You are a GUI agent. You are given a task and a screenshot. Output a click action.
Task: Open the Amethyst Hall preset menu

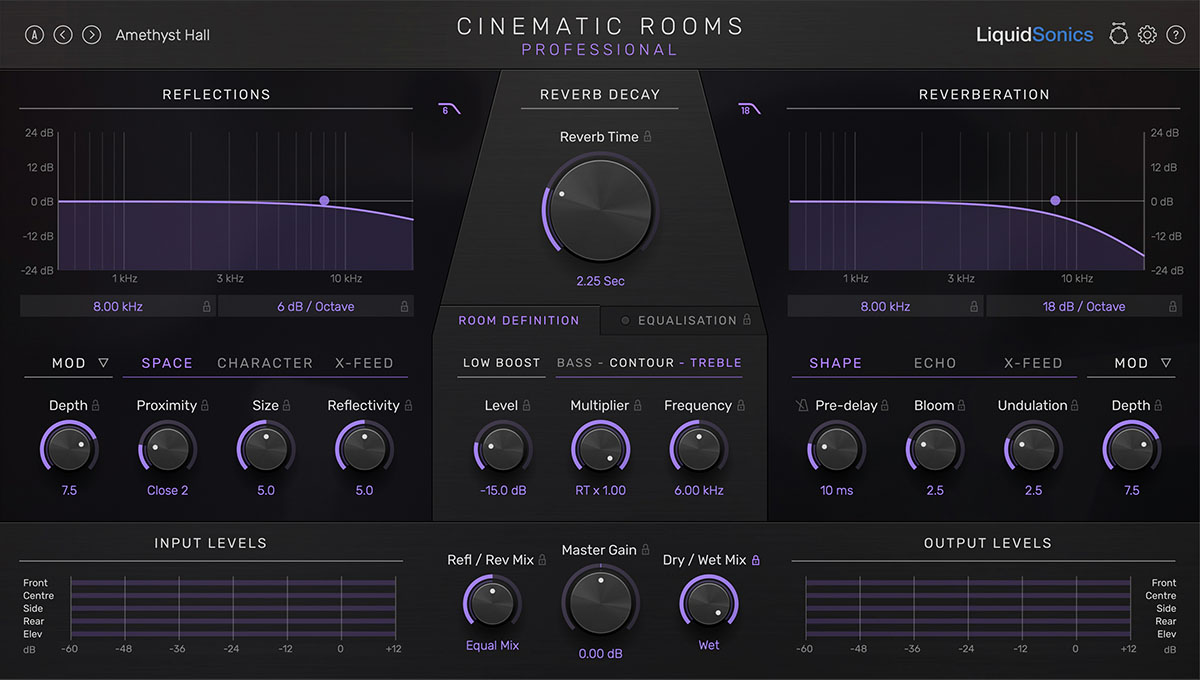click(x=163, y=35)
